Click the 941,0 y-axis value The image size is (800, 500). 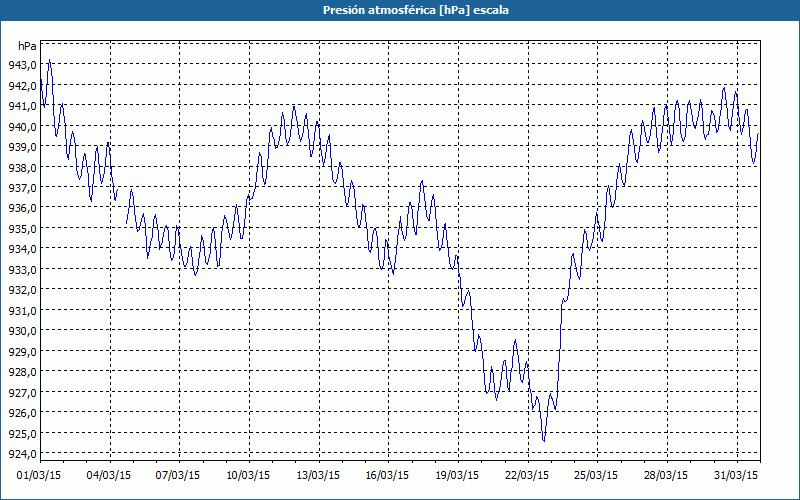click(22, 106)
